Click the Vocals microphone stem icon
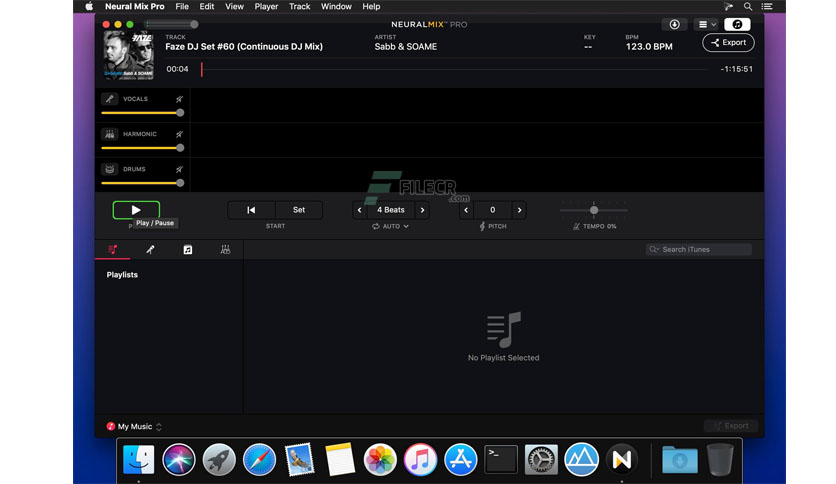The width and height of the screenshot is (836, 484). pos(109,99)
